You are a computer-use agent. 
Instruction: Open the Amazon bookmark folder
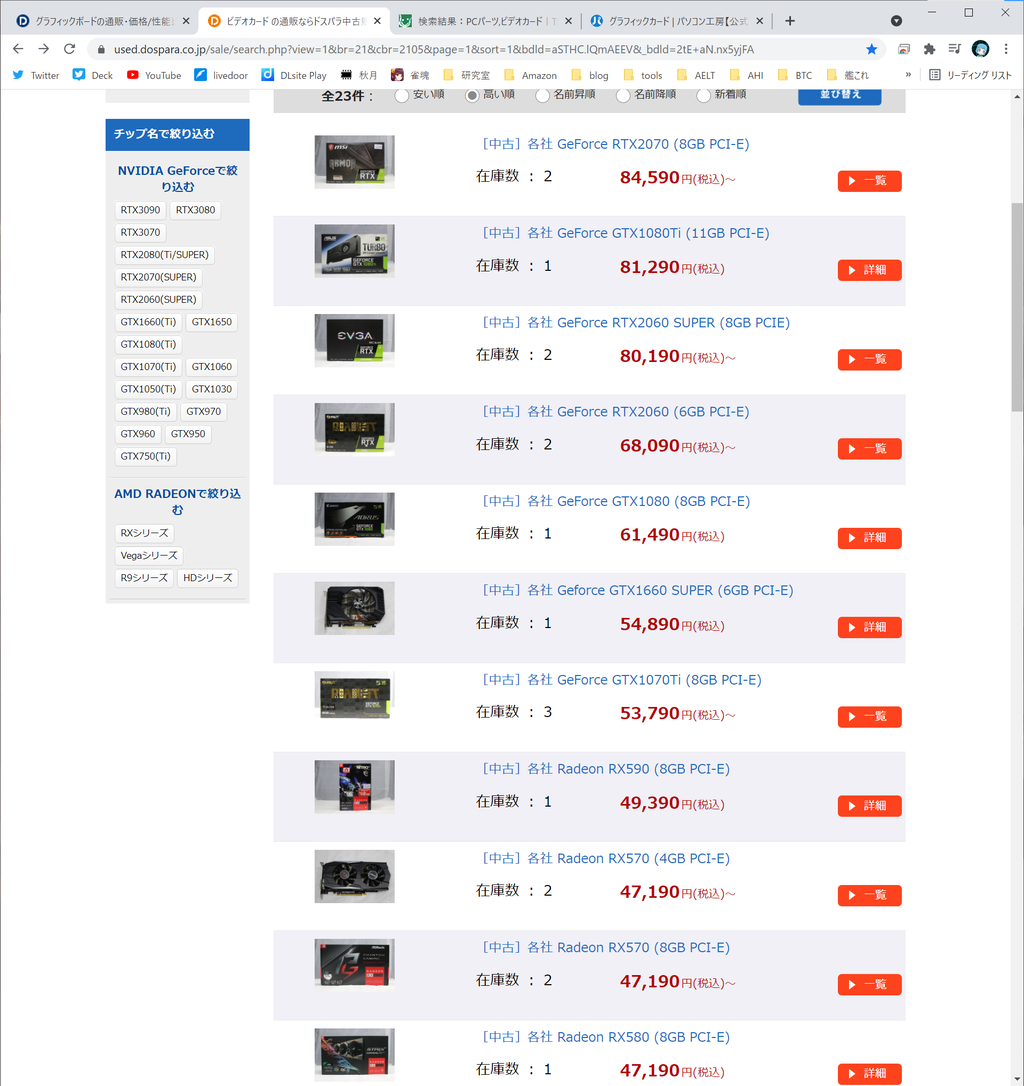point(530,75)
